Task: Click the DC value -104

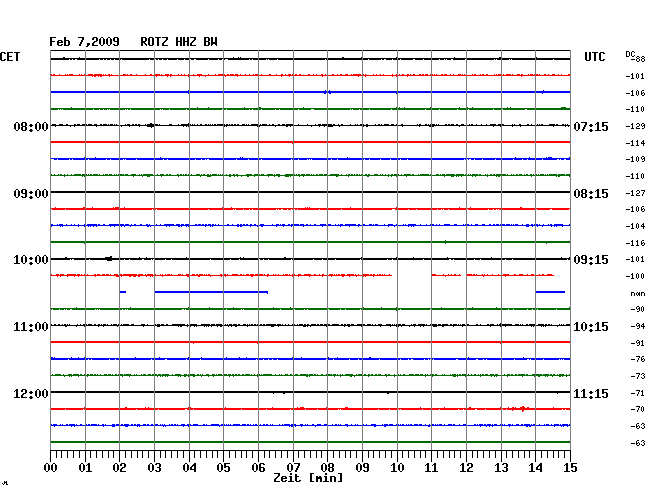Action: pyautogui.click(x=635, y=226)
